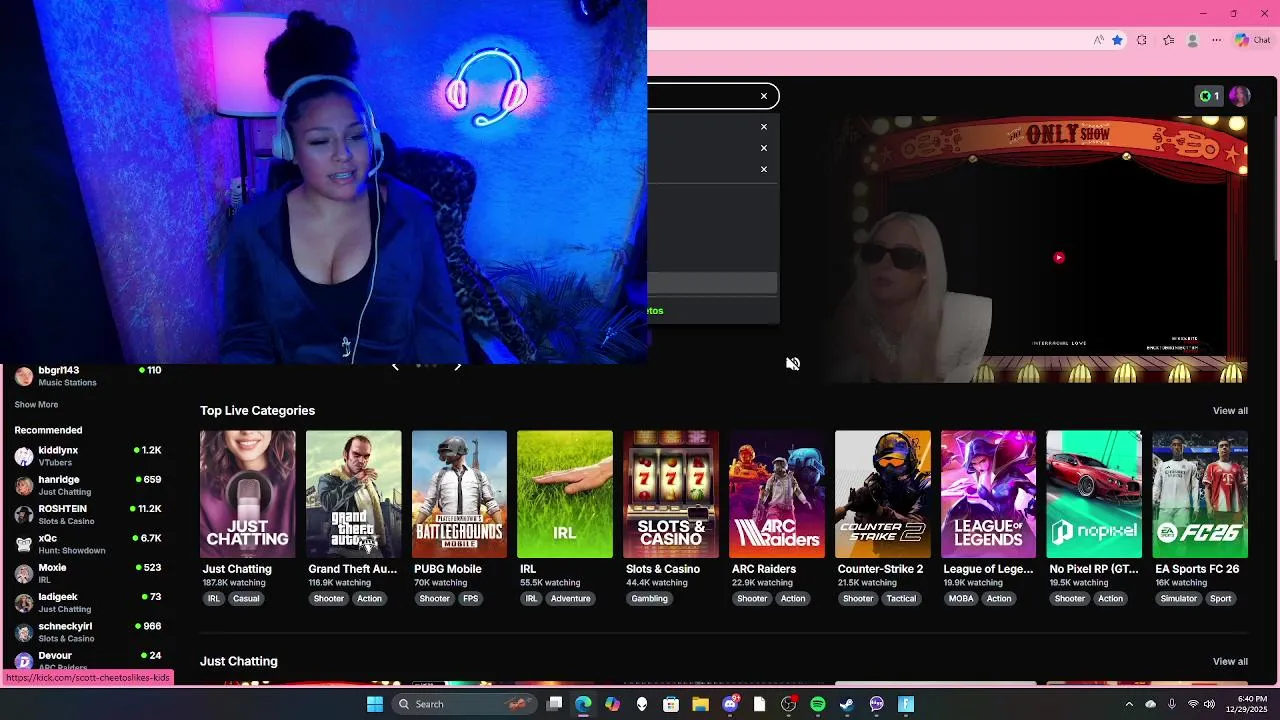Viewport: 1280px width, 720px height.
Task: Remove the second search history entry
Action: (x=764, y=148)
